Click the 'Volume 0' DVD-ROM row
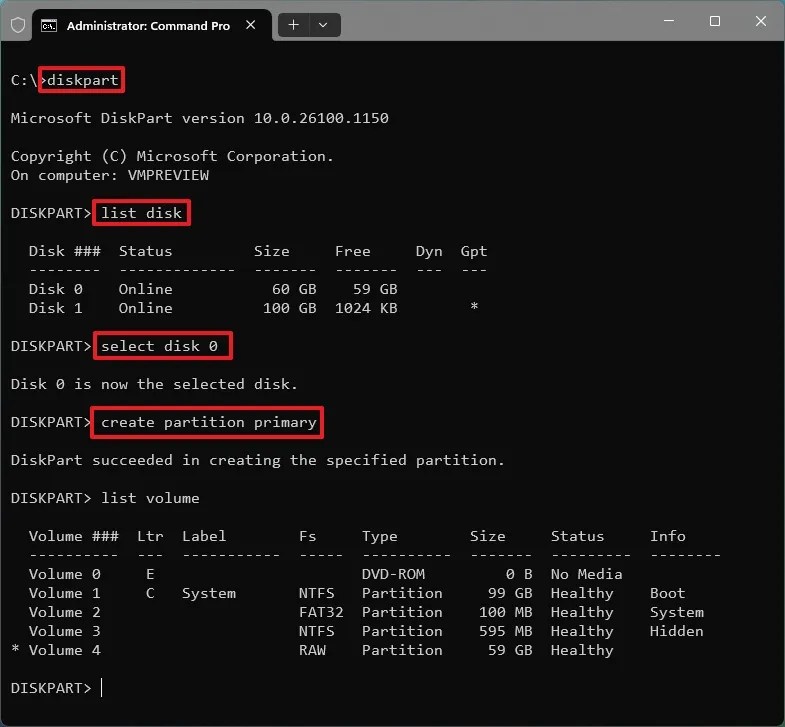This screenshot has height=727, width=785. click(x=325, y=574)
